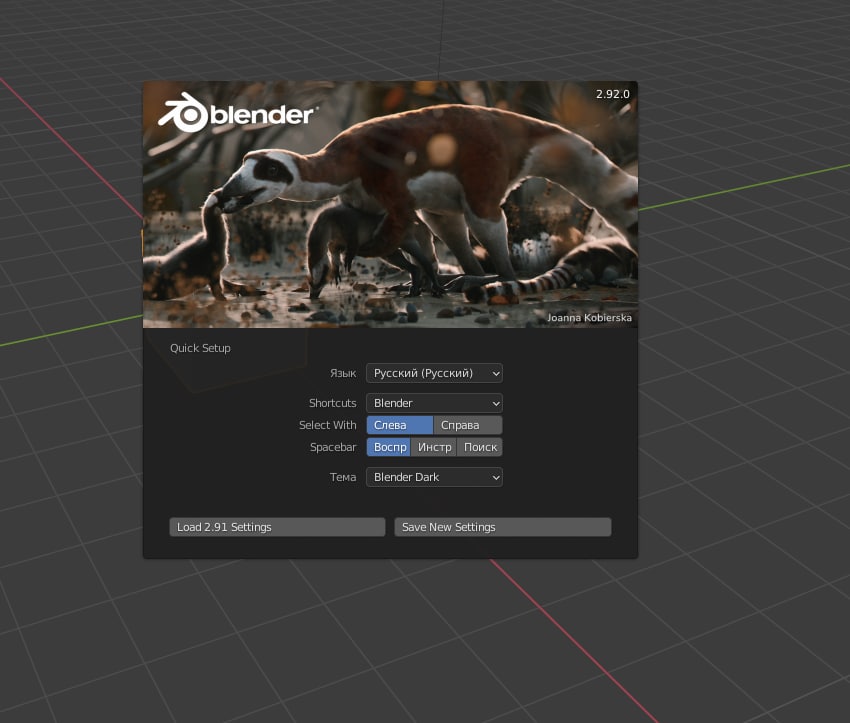The width and height of the screenshot is (850, 723).
Task: Click the Quick Setup heading
Action: (200, 348)
